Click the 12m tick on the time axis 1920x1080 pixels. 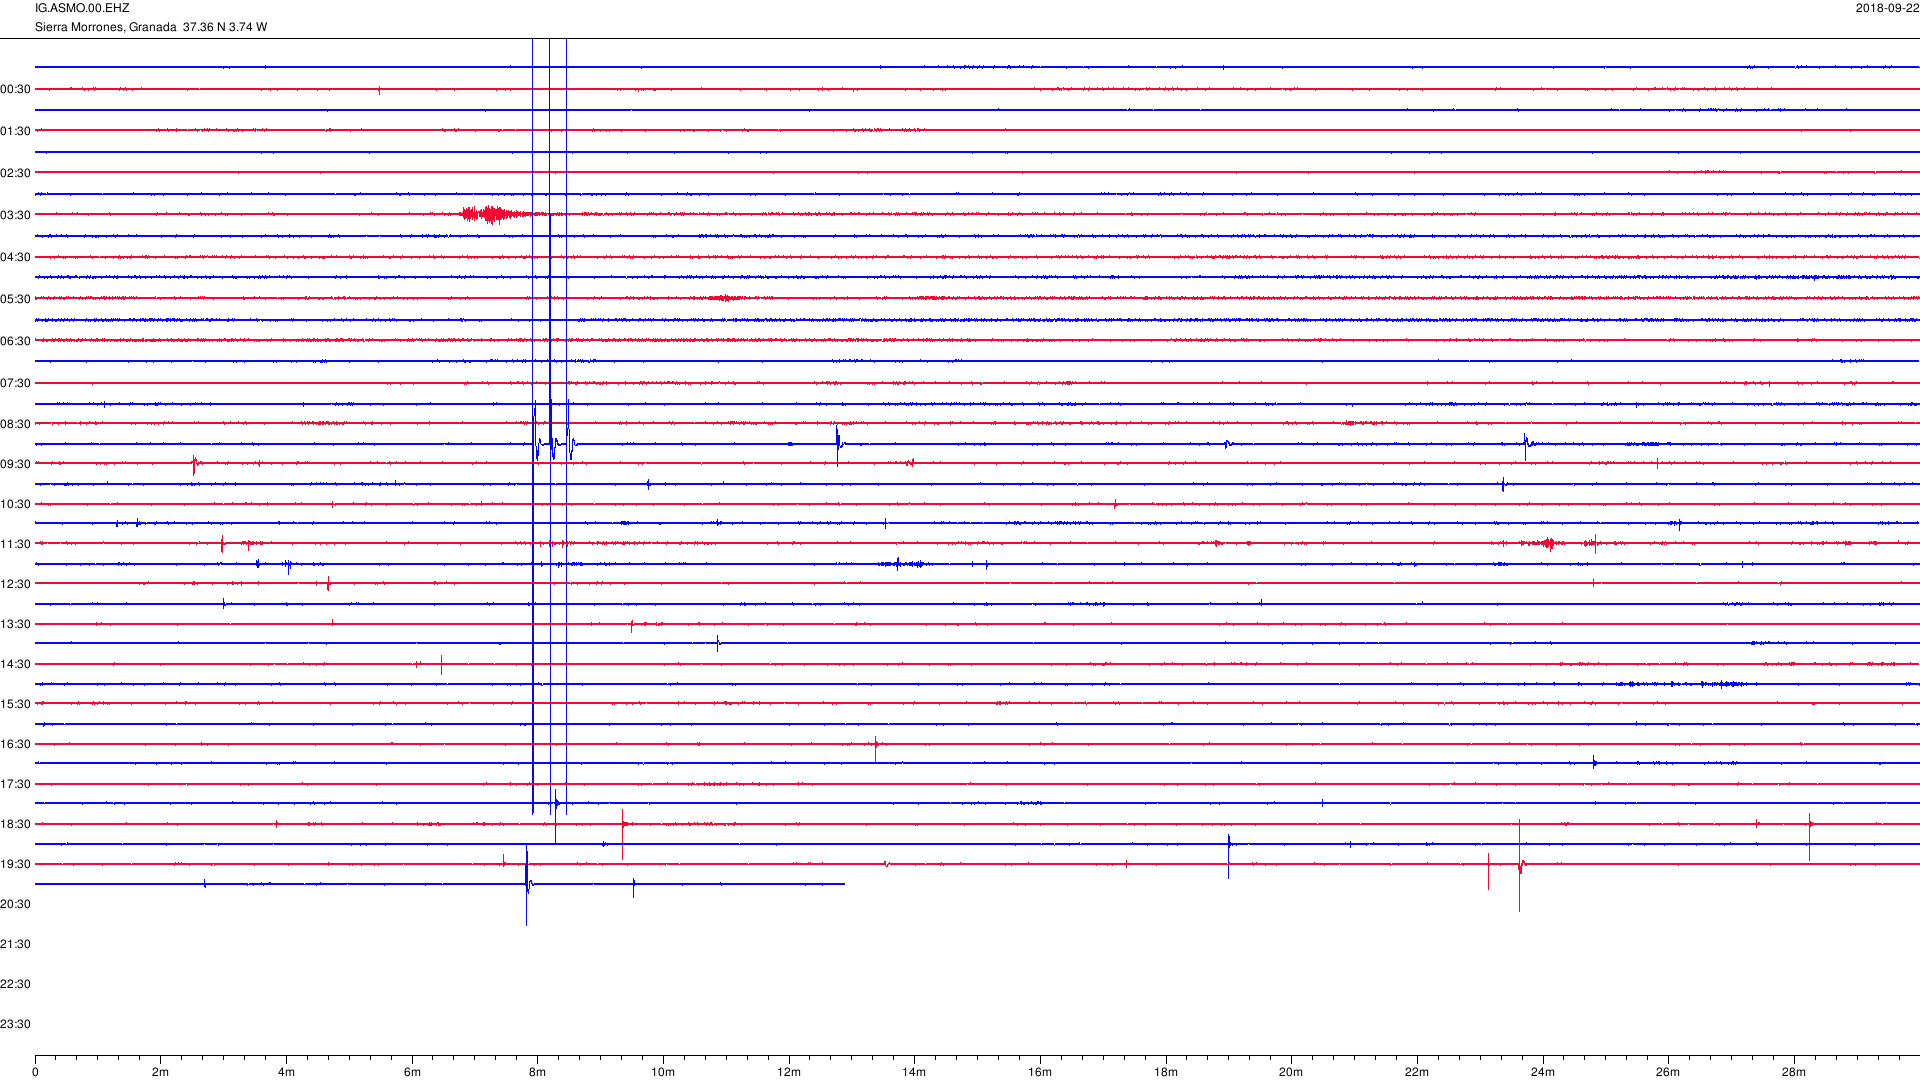pos(789,1072)
